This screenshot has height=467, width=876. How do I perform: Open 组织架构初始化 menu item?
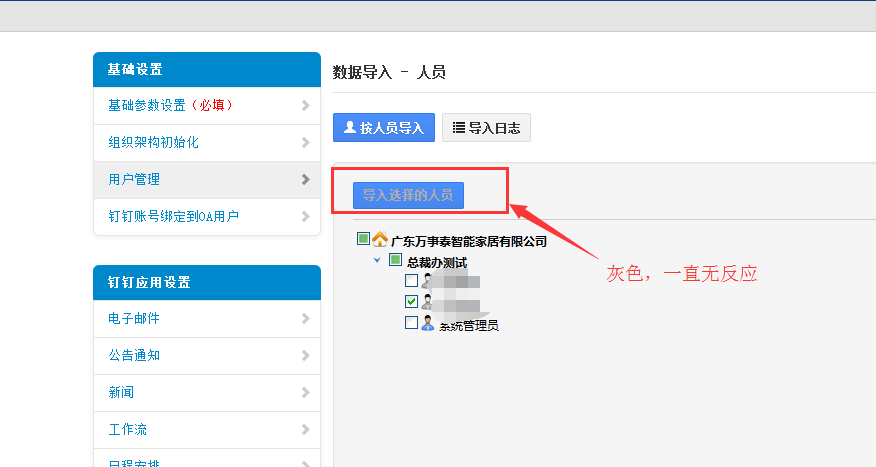click(207, 142)
